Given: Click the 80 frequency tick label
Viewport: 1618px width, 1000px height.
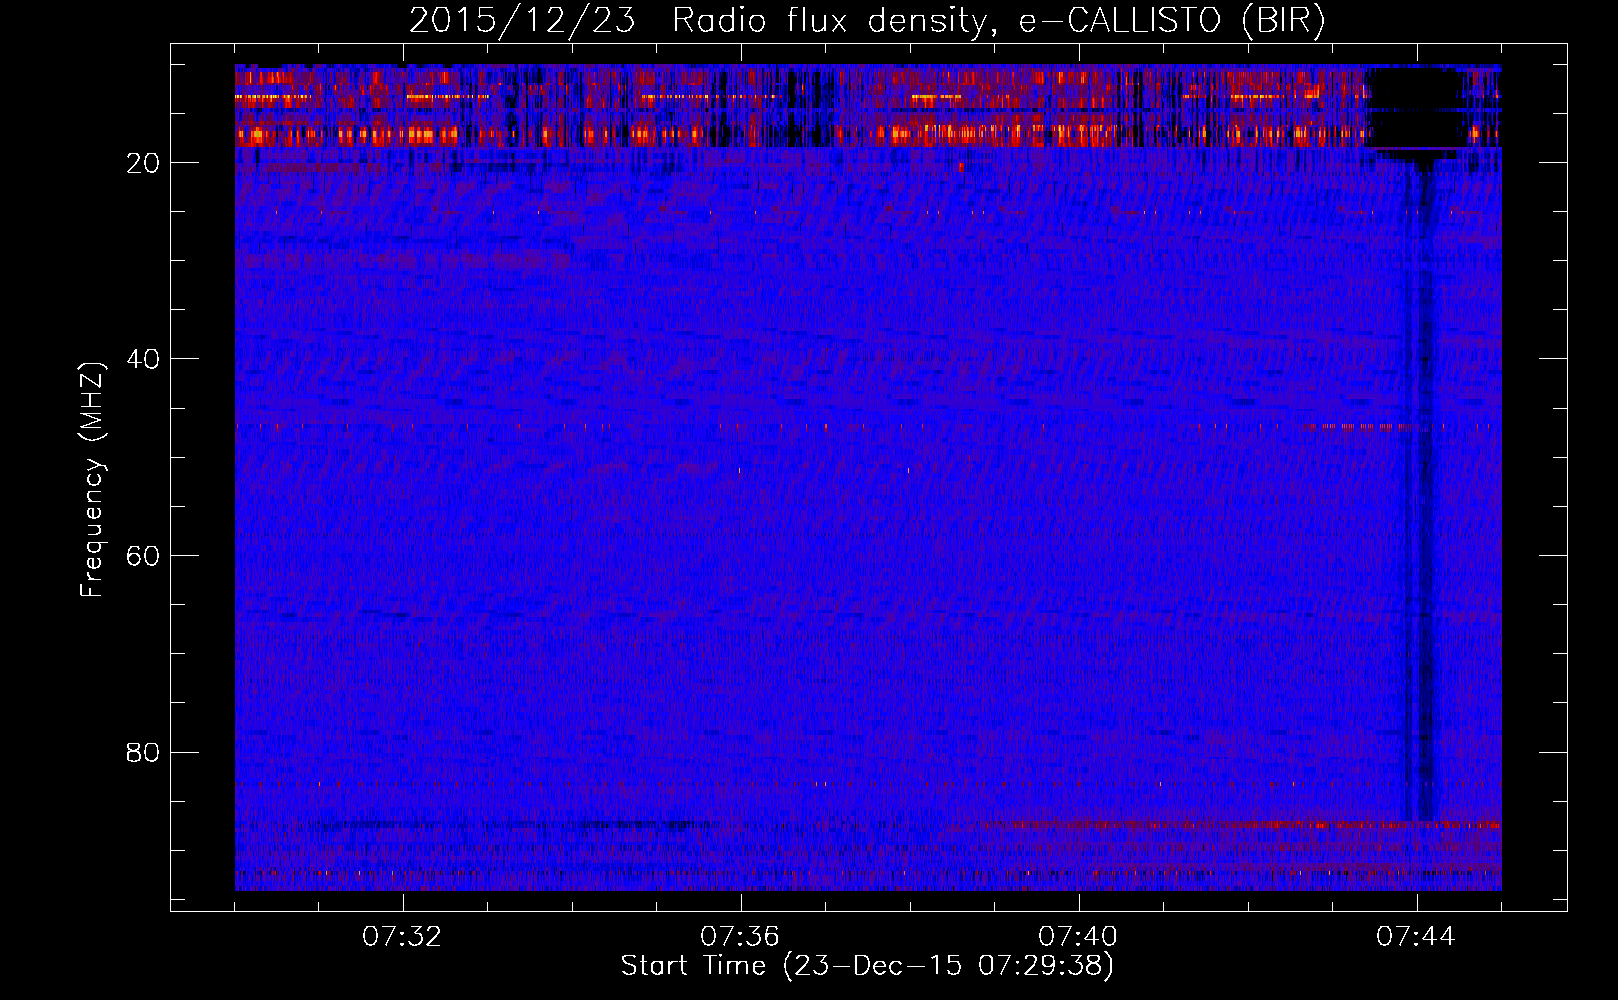Looking at the screenshot, I should pyautogui.click(x=144, y=752).
